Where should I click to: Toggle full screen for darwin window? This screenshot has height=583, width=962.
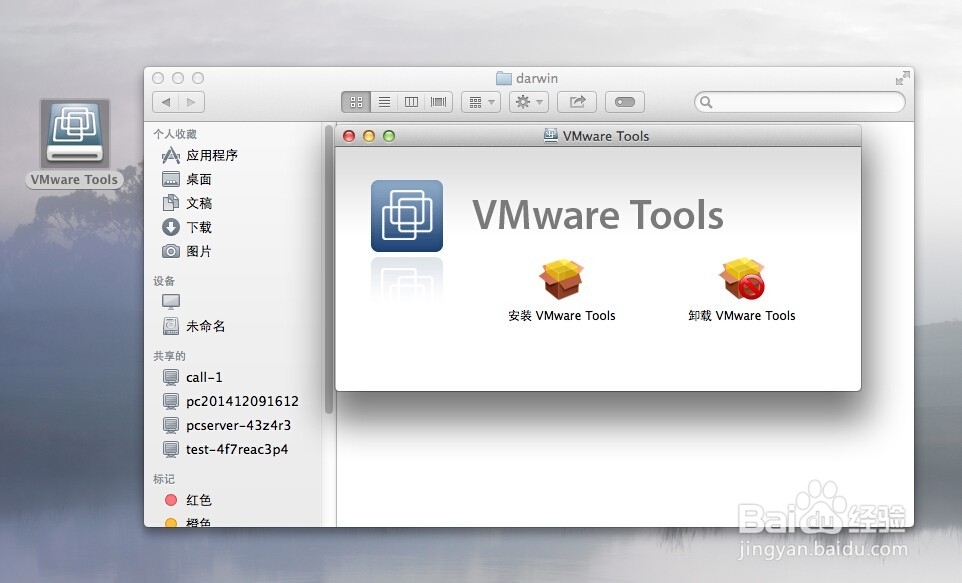click(x=902, y=78)
